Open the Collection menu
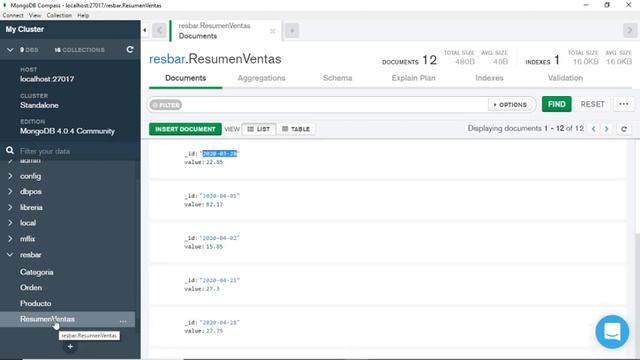 click(x=59, y=16)
